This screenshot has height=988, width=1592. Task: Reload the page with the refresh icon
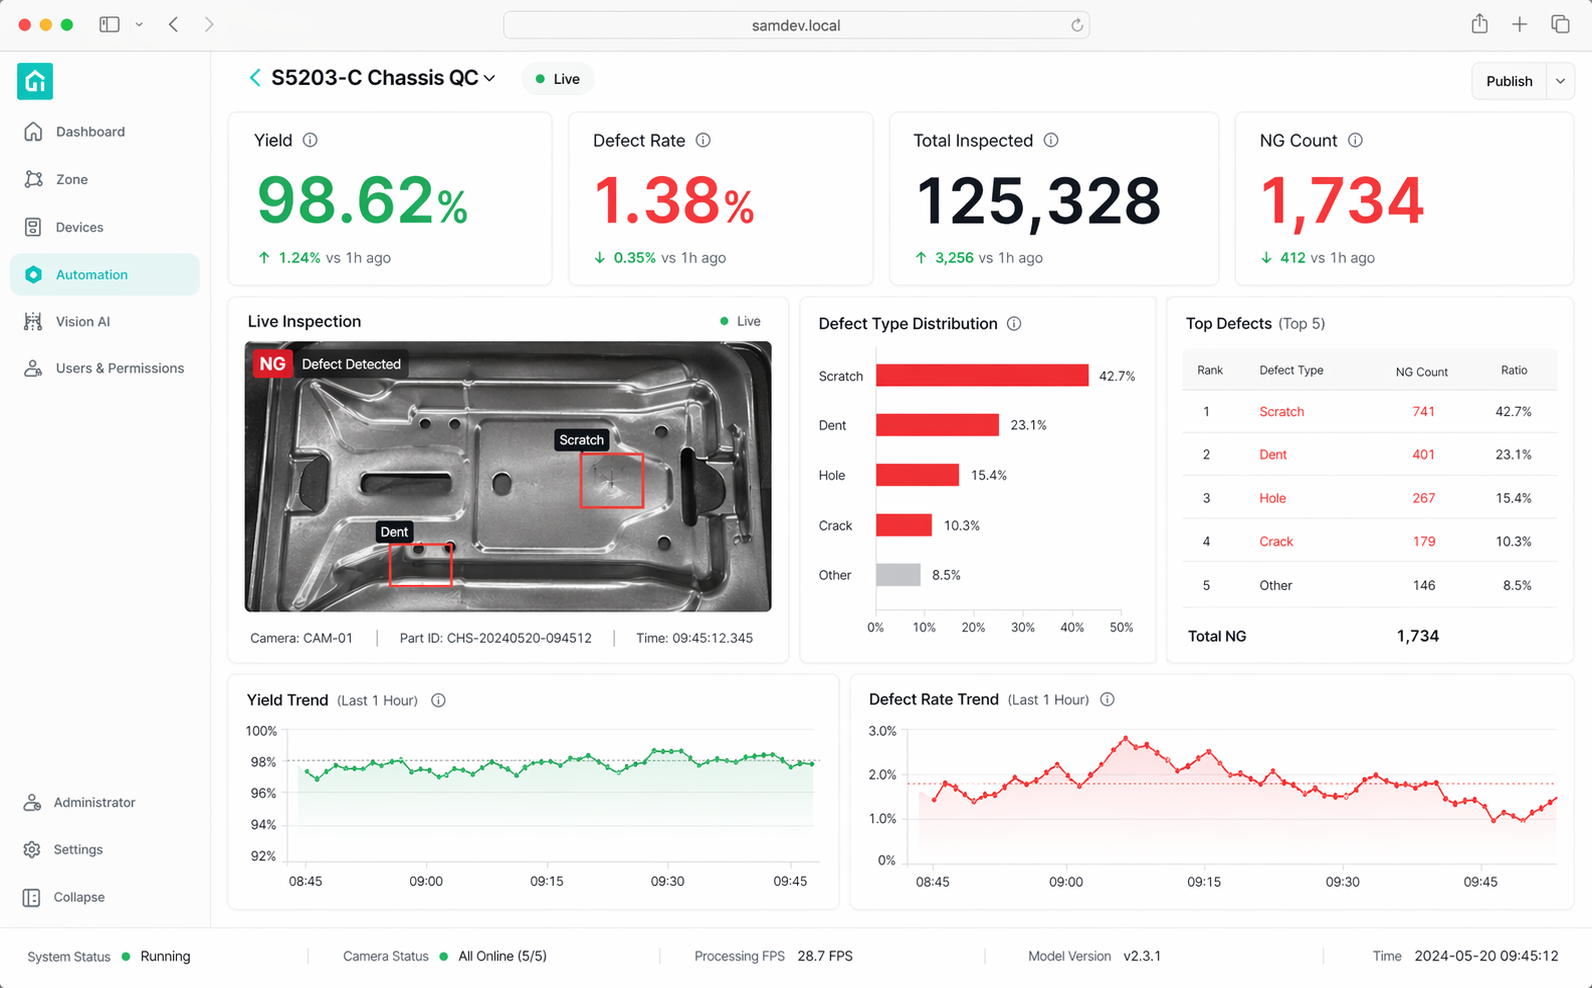tap(1077, 25)
